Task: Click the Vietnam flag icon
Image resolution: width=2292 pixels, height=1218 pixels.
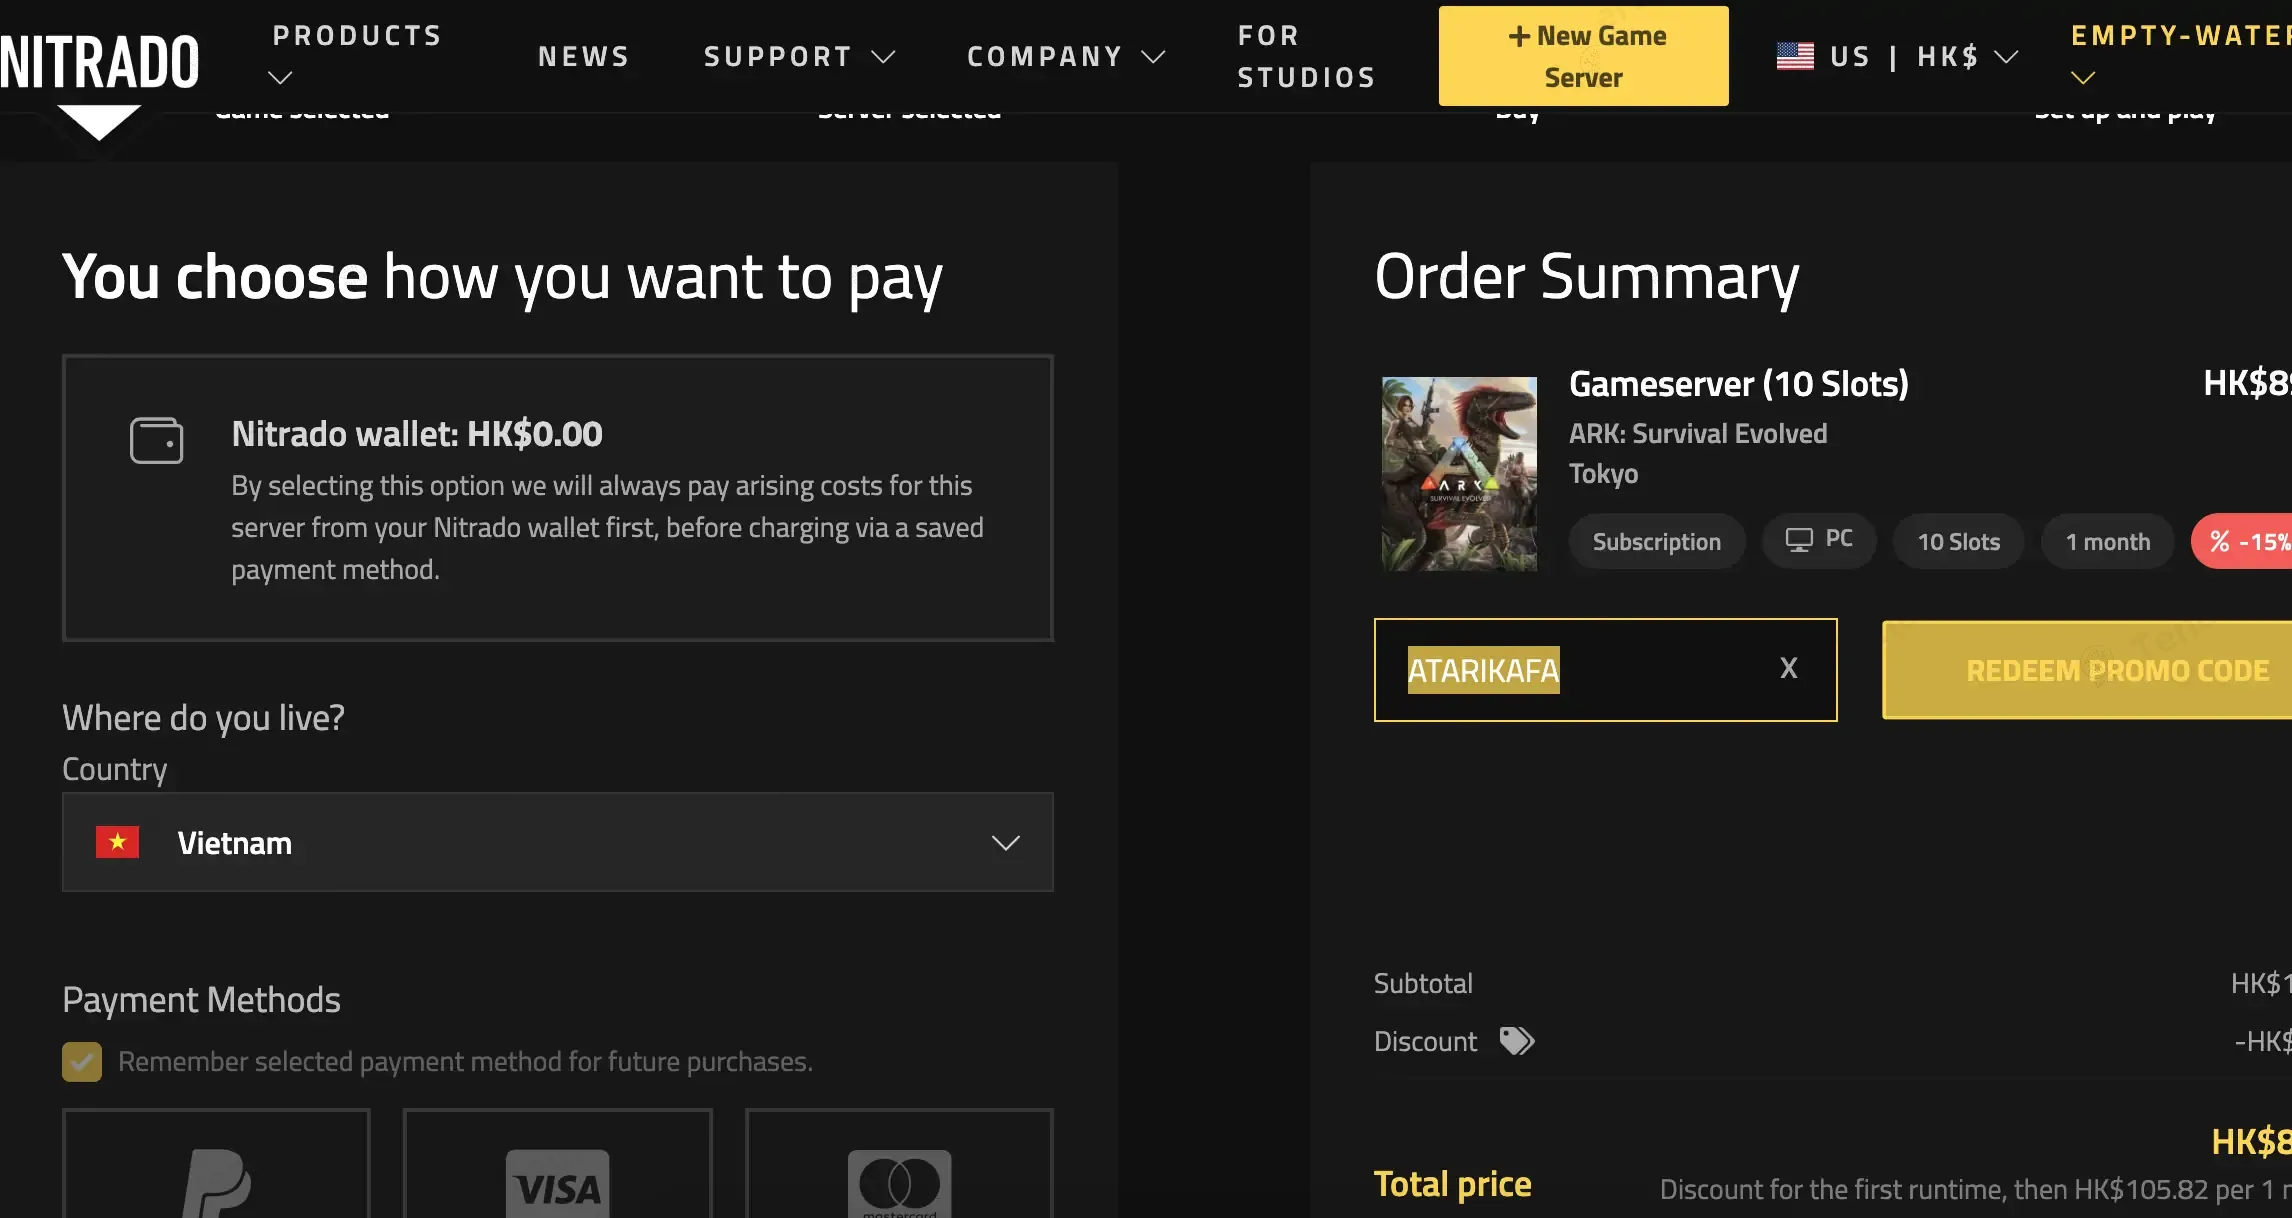Action: click(117, 842)
